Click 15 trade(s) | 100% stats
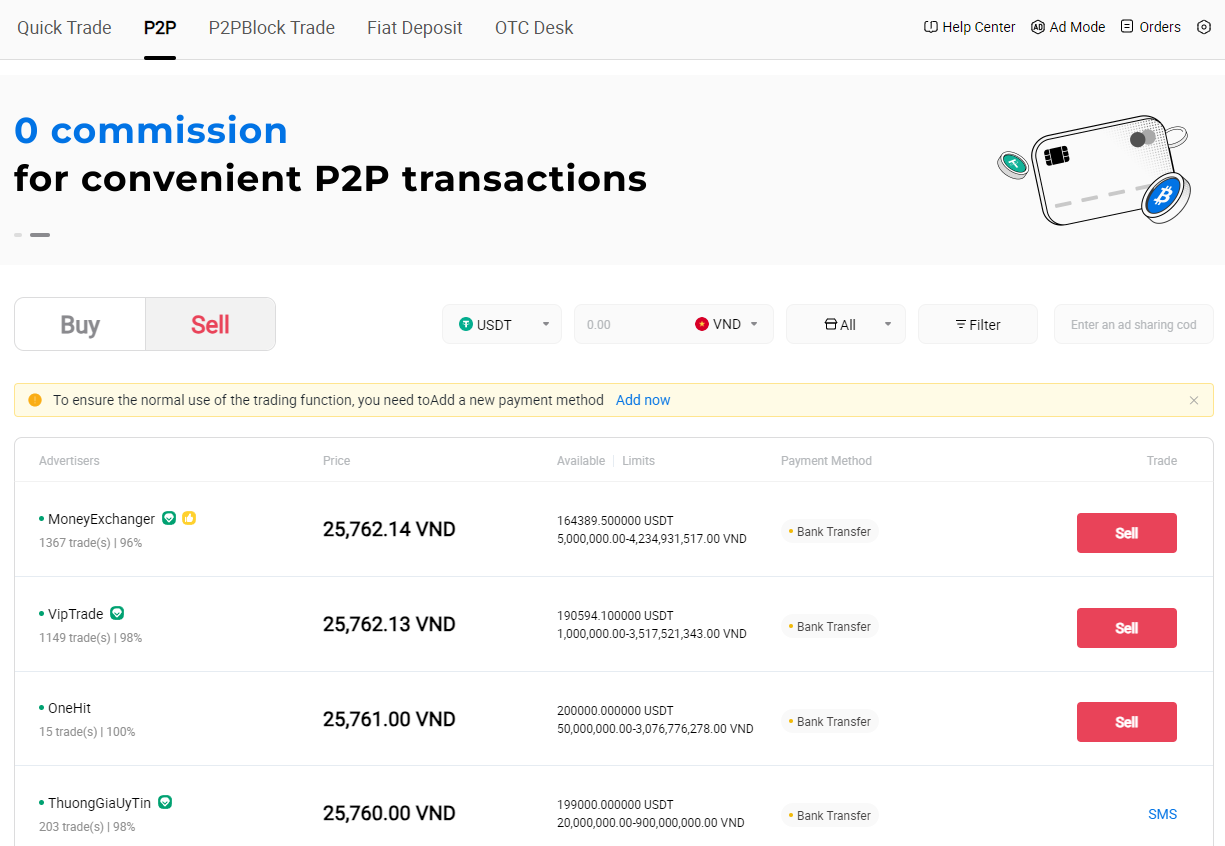The width and height of the screenshot is (1225, 846). 87,732
